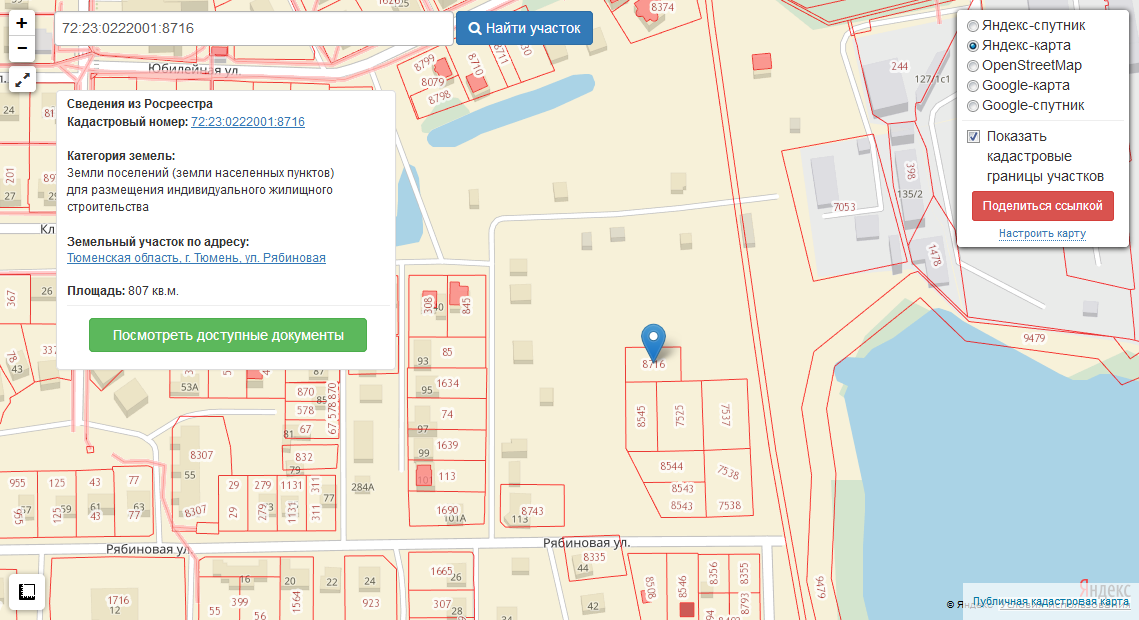Click the Сведения из Росреестра heading

(139, 104)
